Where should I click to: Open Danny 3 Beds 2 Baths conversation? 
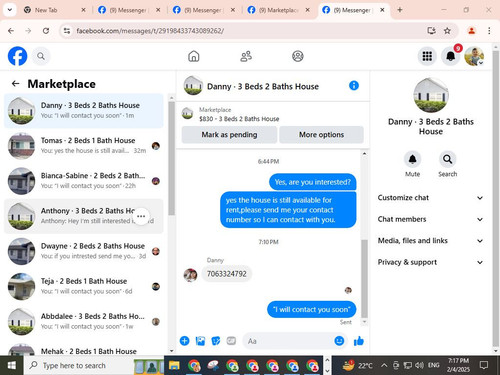click(x=83, y=111)
